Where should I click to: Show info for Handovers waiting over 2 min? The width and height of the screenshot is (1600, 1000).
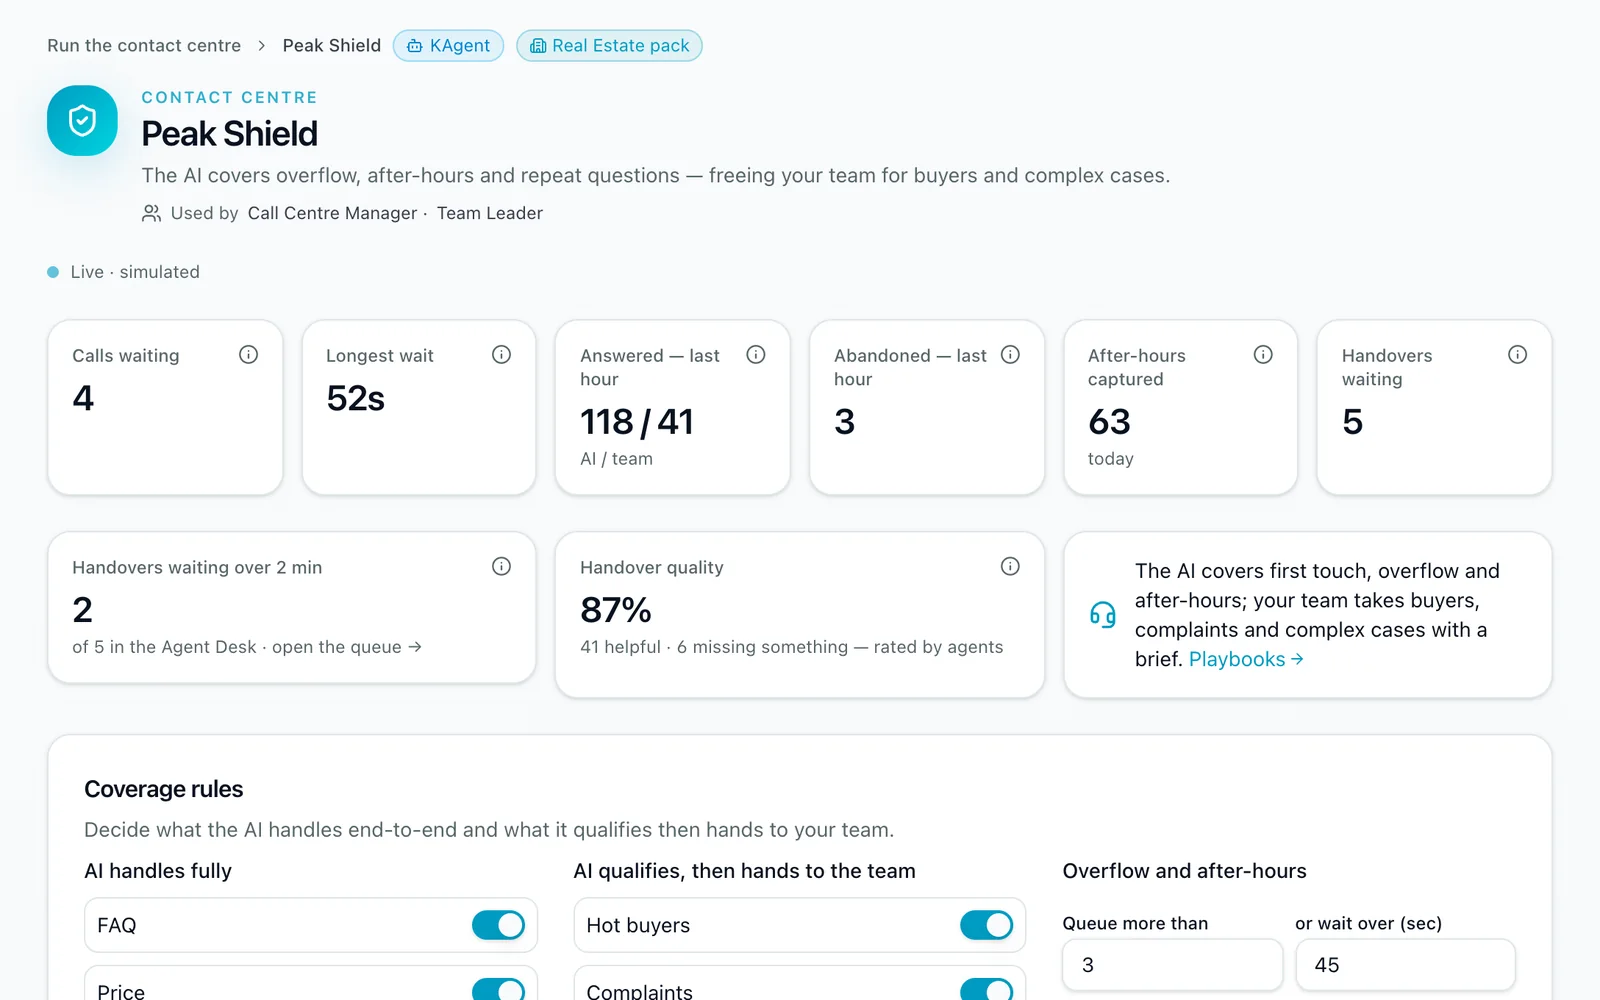tap(502, 567)
